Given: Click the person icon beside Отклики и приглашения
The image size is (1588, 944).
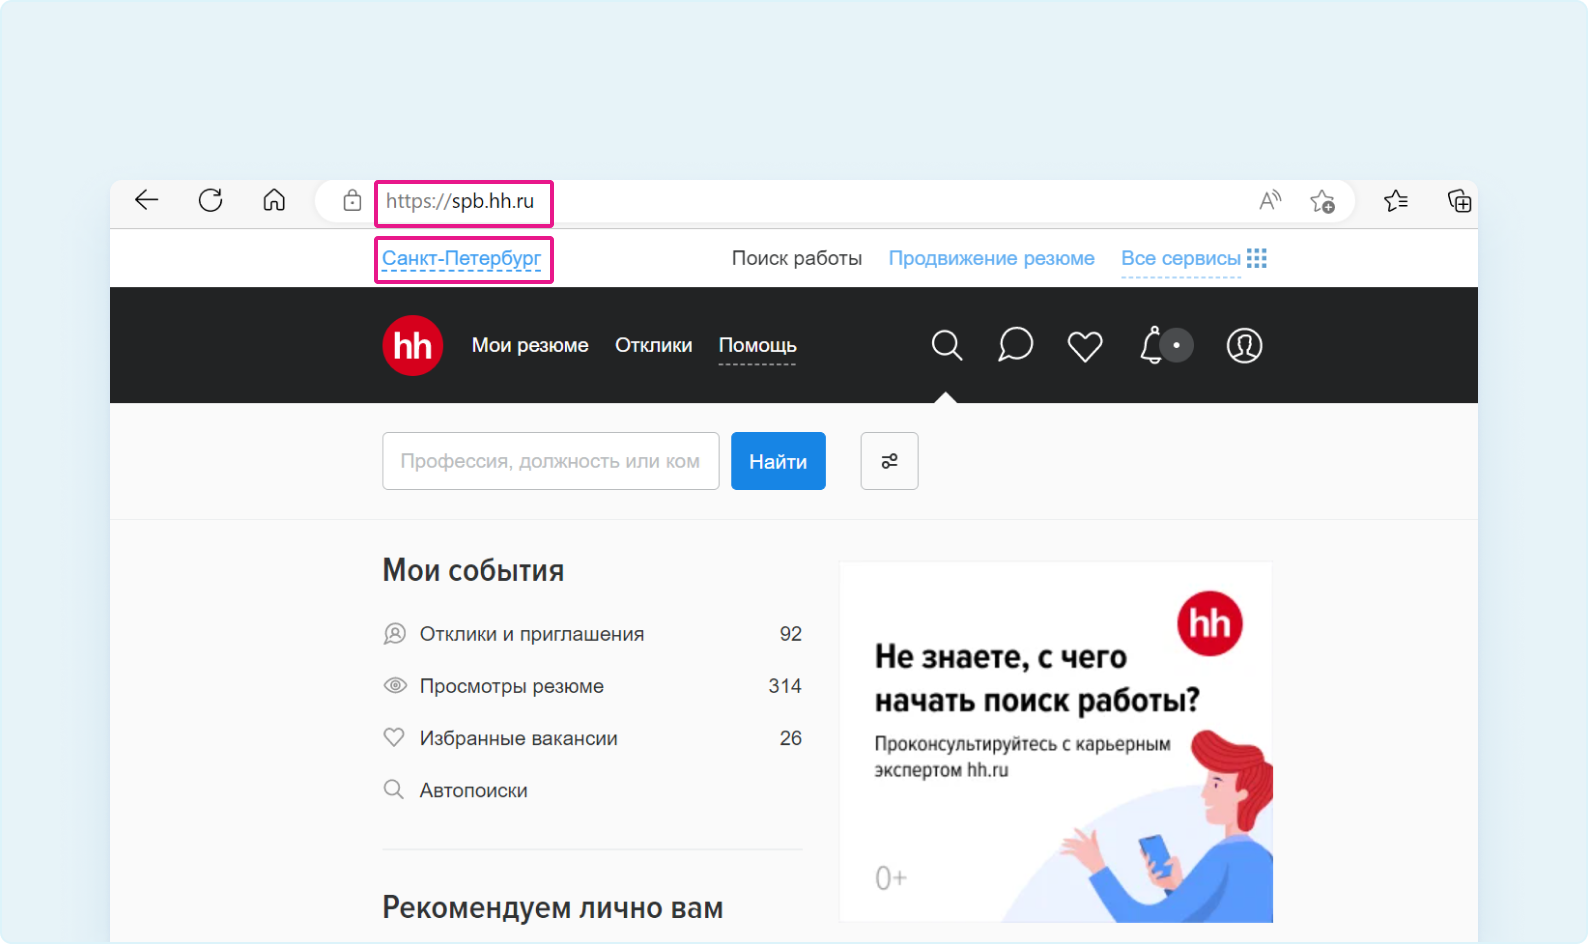Looking at the screenshot, I should click(395, 634).
